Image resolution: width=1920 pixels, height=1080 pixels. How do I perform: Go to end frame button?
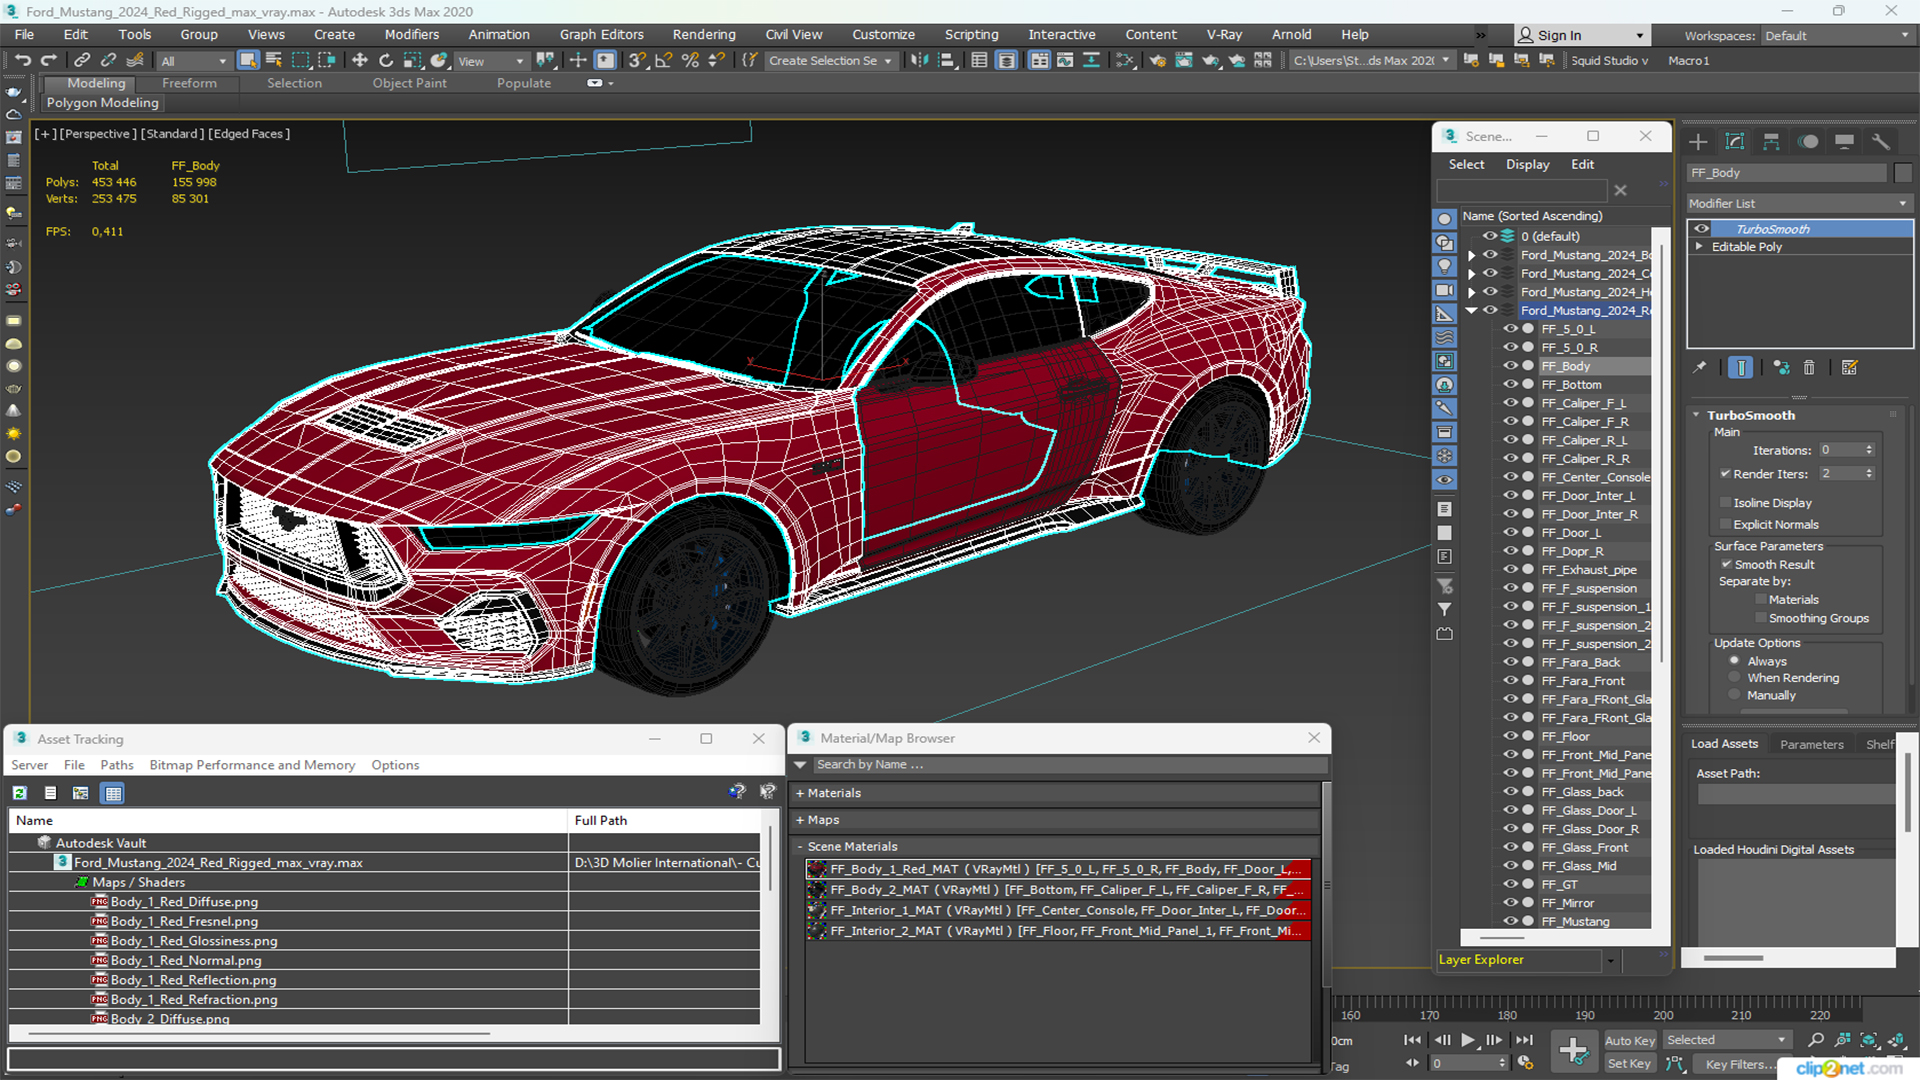(1524, 1040)
